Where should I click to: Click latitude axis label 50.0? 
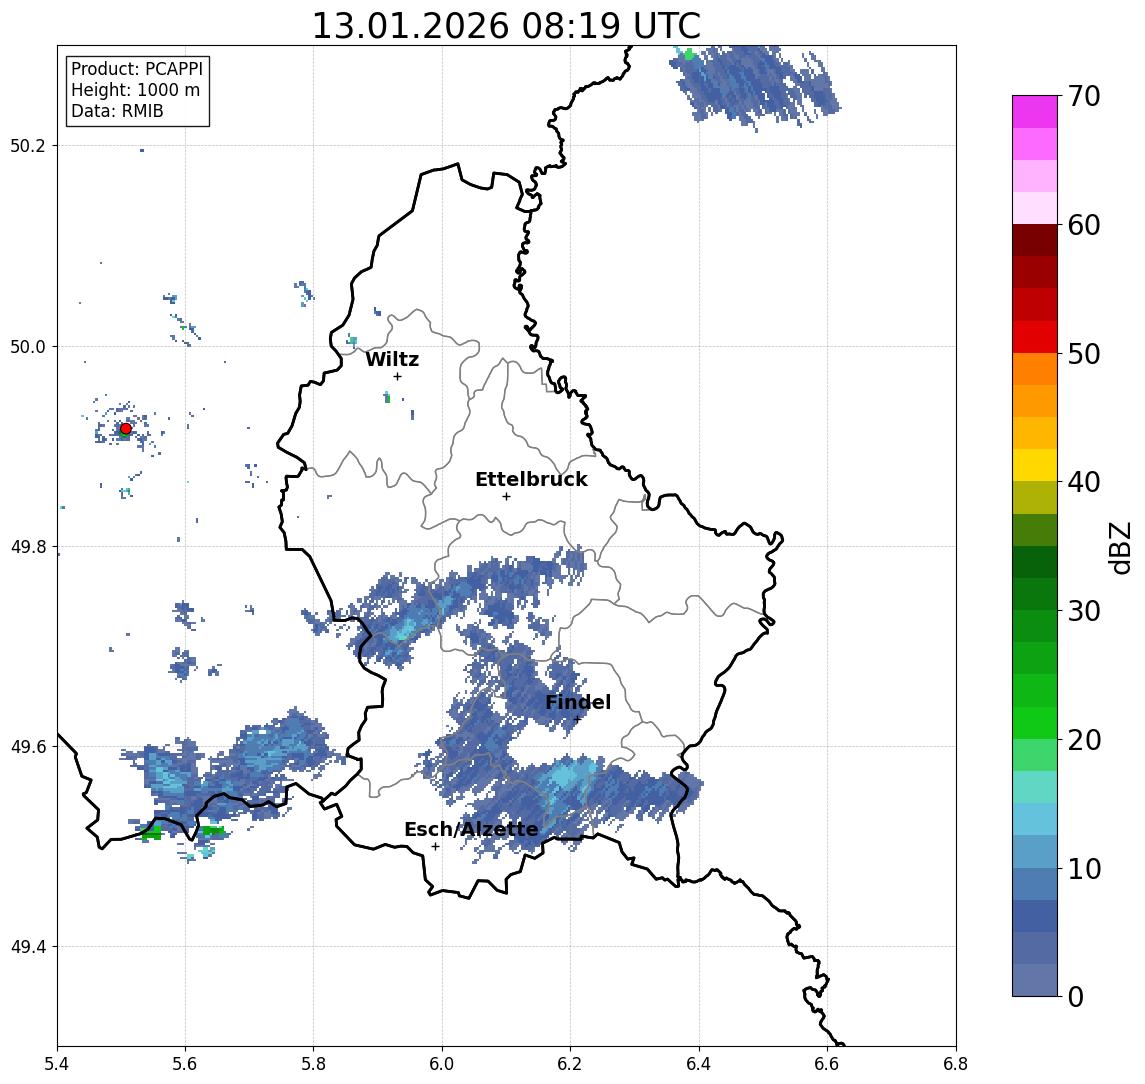[x=28, y=346]
